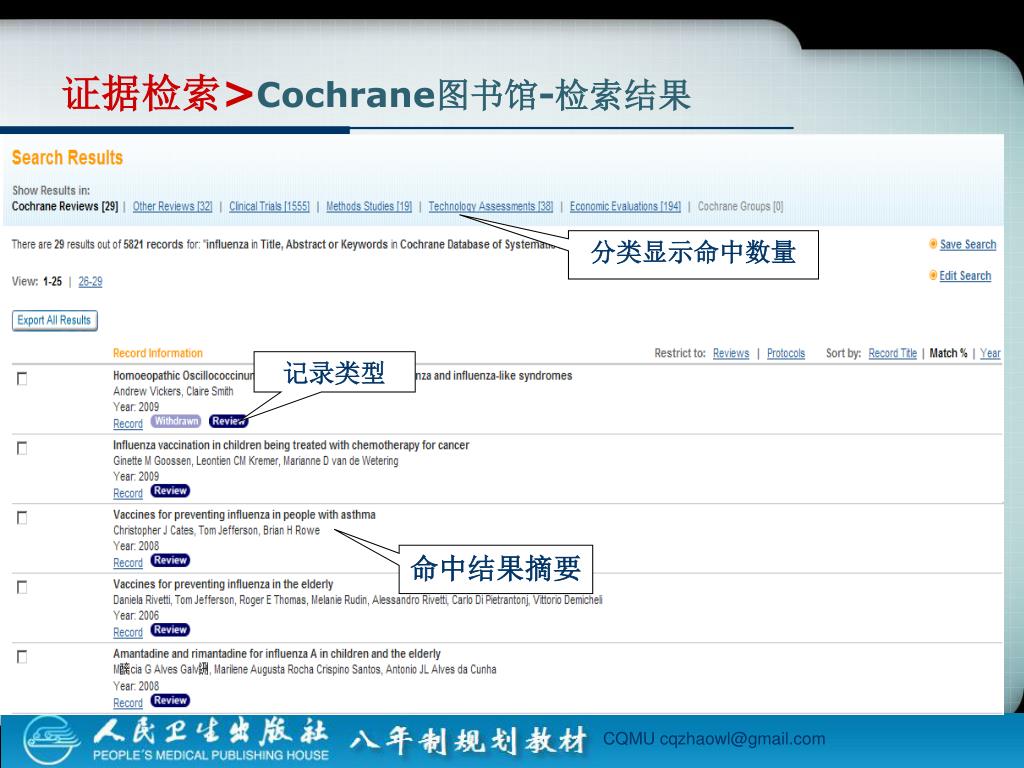
Task: Restrict results to Reviews
Action: 731,353
